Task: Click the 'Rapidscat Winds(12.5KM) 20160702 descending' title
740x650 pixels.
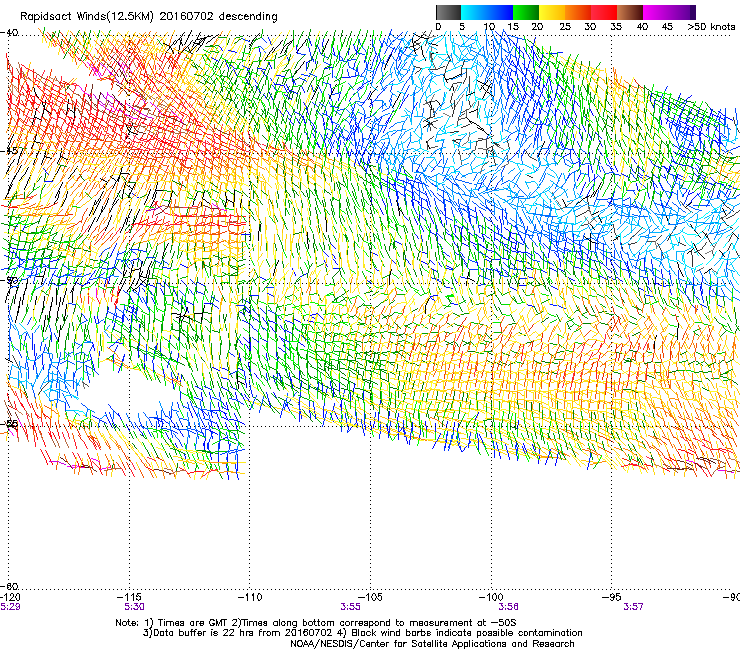Action: click(149, 17)
